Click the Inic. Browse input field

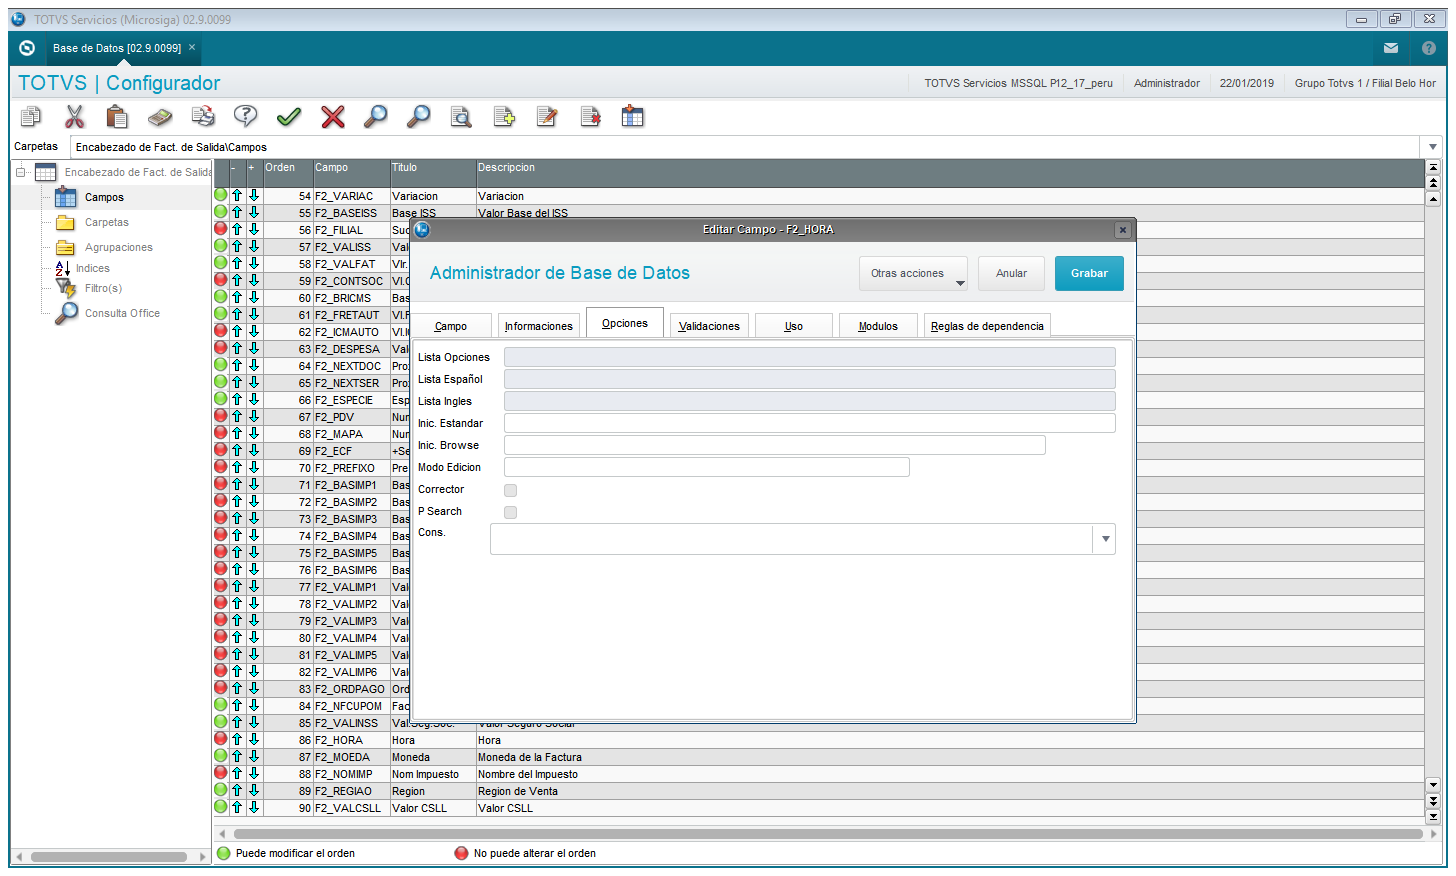(x=775, y=445)
